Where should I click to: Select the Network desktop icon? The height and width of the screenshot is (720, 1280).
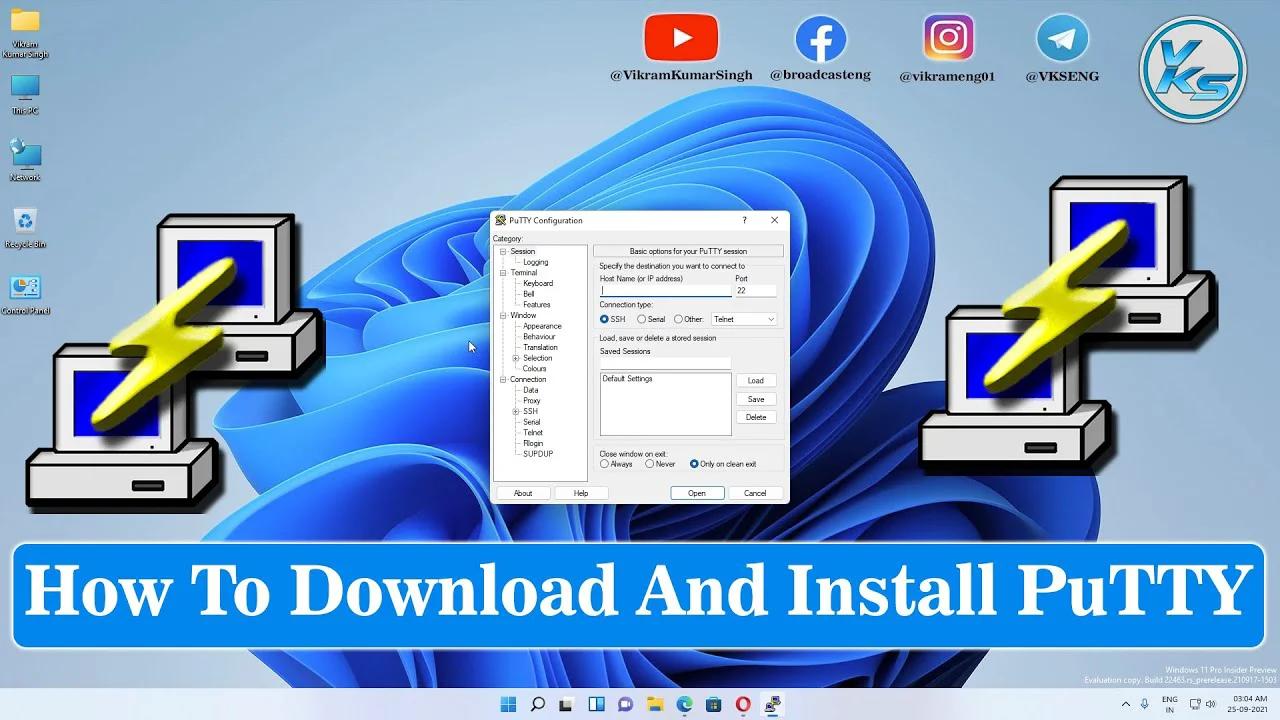pos(25,160)
